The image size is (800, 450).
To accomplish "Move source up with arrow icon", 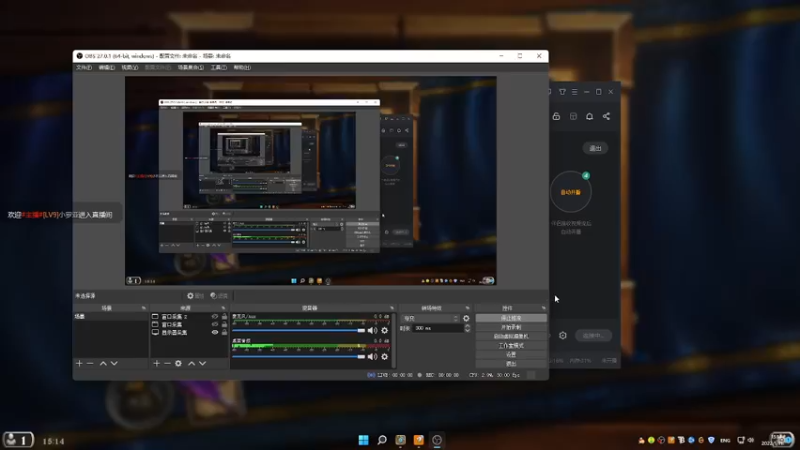I will tap(191, 363).
